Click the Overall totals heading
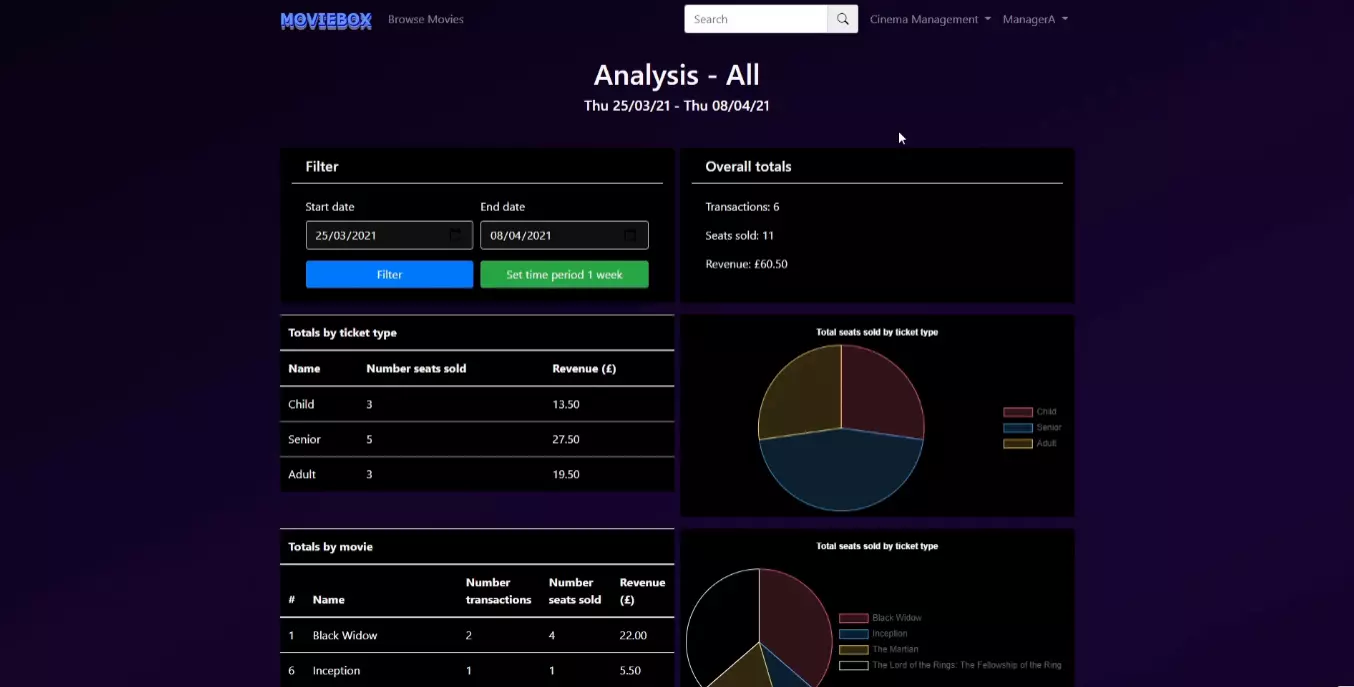This screenshot has width=1354, height=687. click(748, 166)
